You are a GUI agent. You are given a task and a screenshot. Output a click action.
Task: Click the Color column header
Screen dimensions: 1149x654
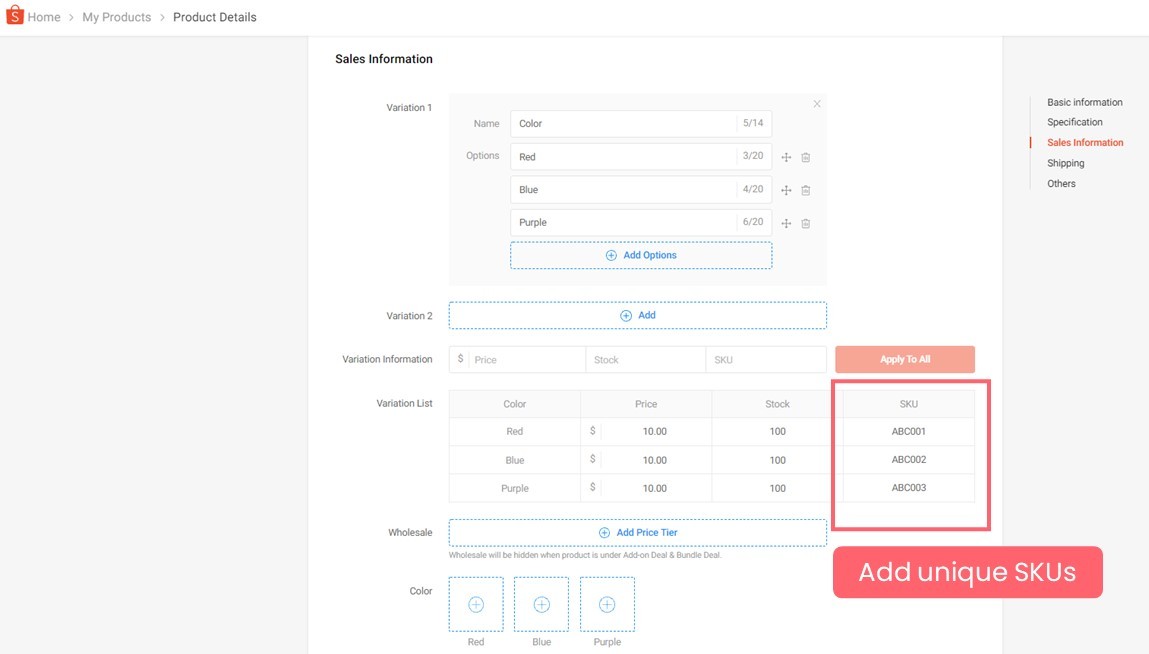coord(514,404)
